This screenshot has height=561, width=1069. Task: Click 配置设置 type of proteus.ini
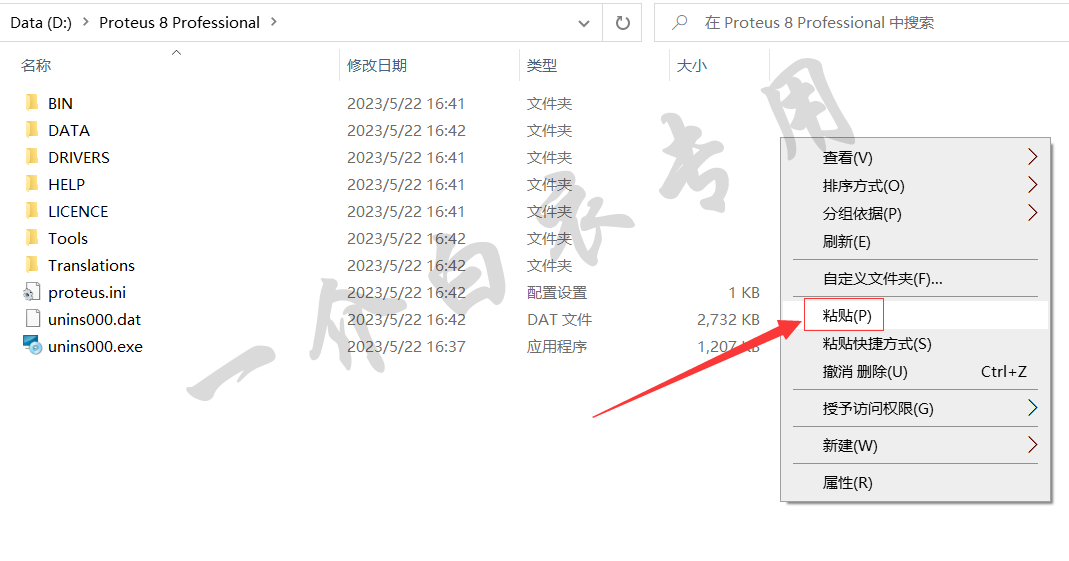pos(557,292)
